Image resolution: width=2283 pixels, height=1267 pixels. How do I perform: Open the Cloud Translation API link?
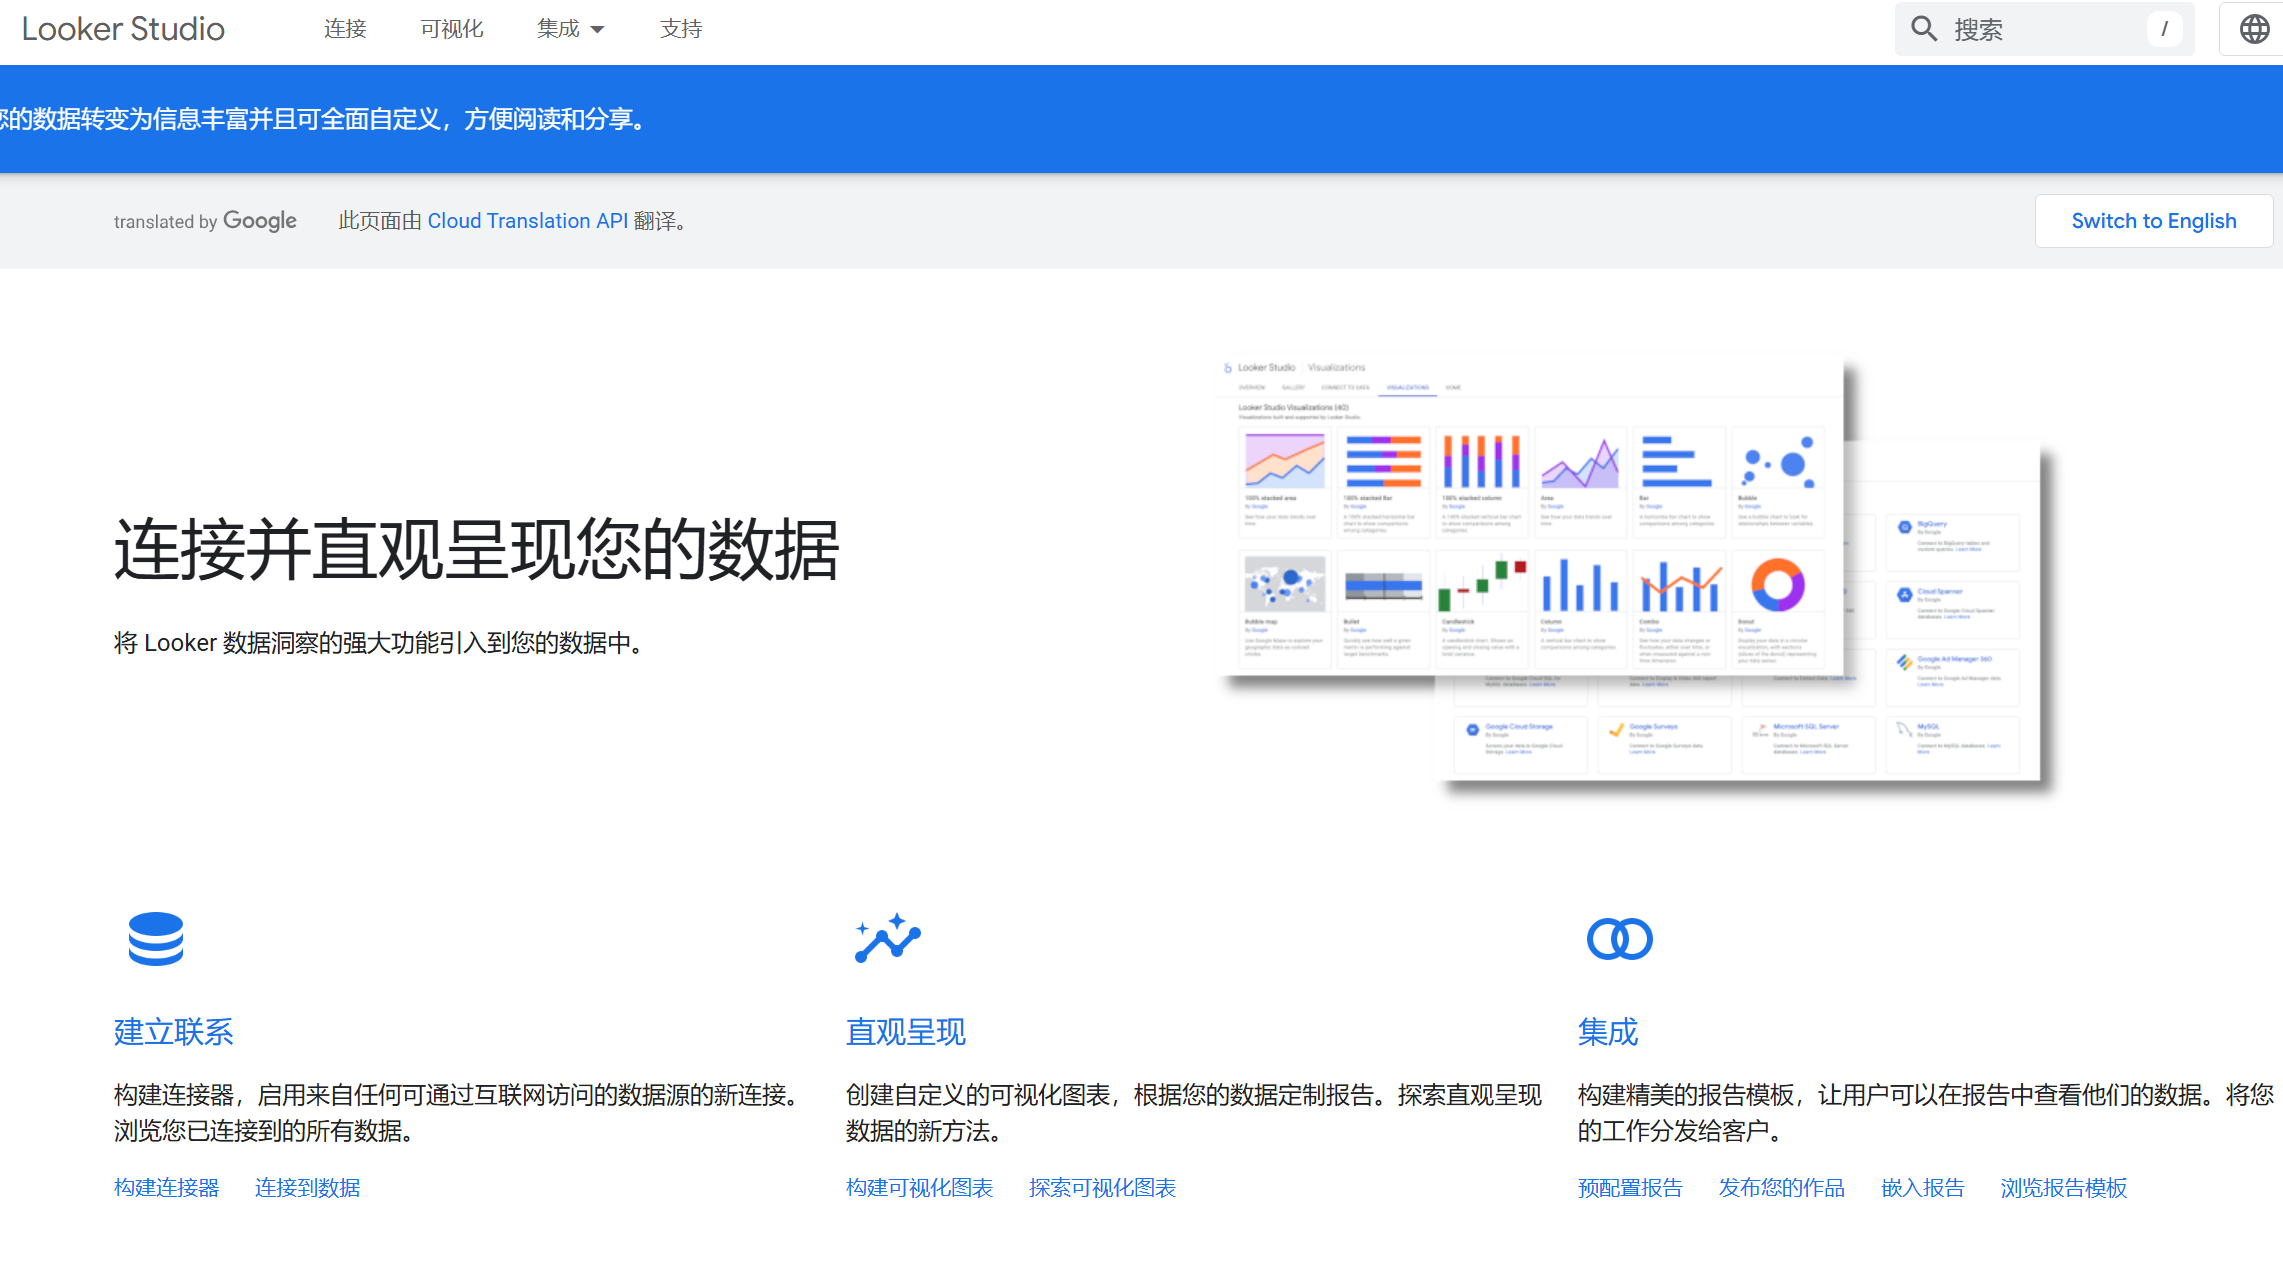point(527,221)
